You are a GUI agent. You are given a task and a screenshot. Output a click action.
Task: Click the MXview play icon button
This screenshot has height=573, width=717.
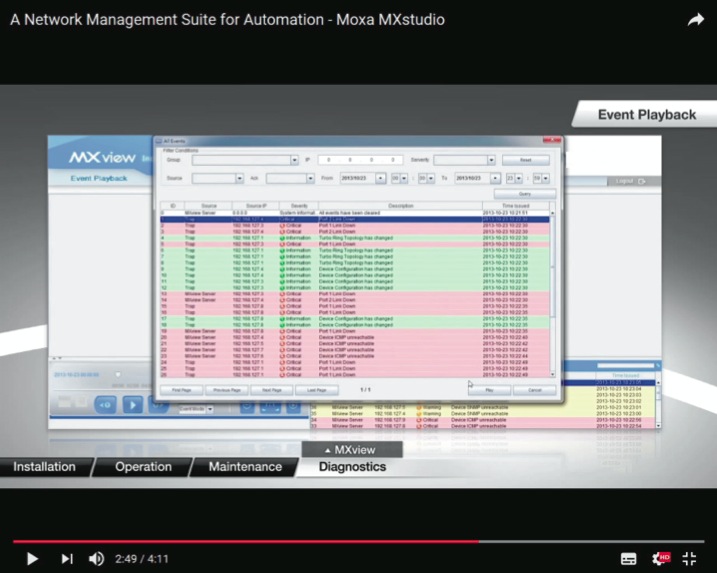[x=133, y=405]
